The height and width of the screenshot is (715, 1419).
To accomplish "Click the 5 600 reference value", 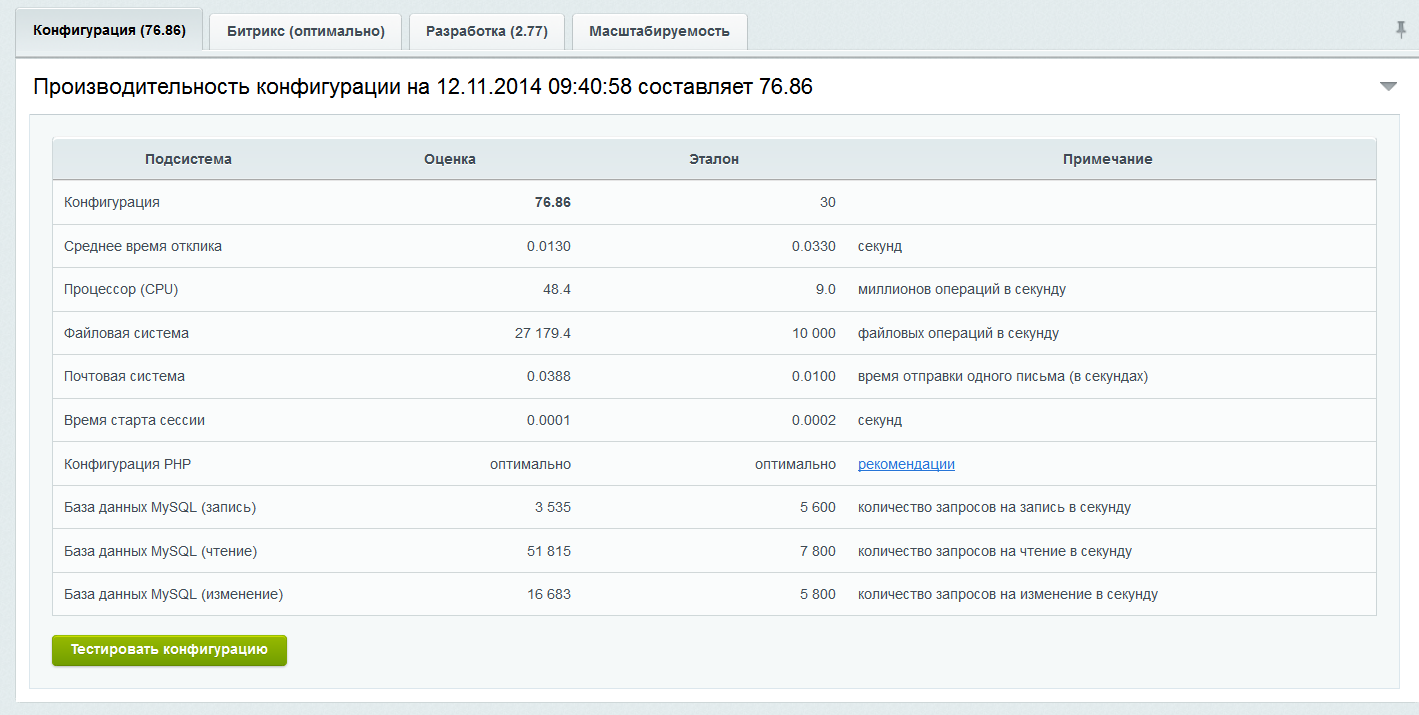I will tap(818, 507).
